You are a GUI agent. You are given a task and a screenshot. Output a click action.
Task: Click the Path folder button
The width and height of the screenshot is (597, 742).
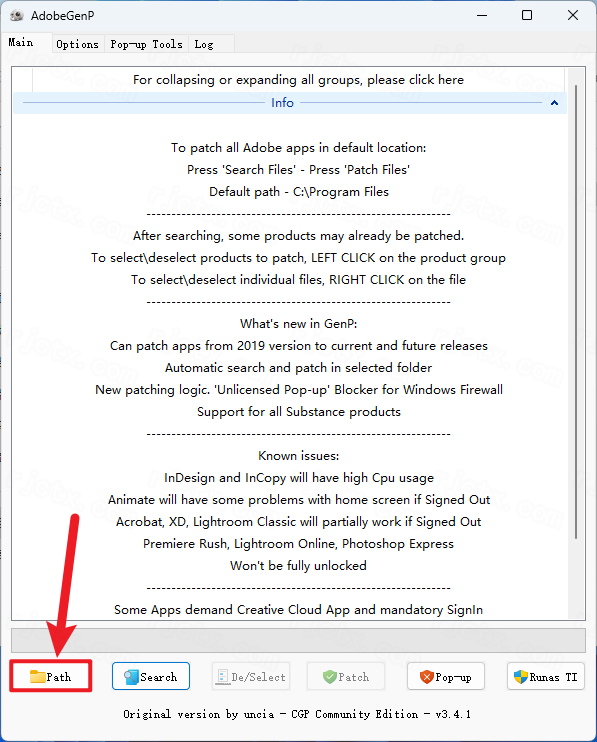(51, 676)
